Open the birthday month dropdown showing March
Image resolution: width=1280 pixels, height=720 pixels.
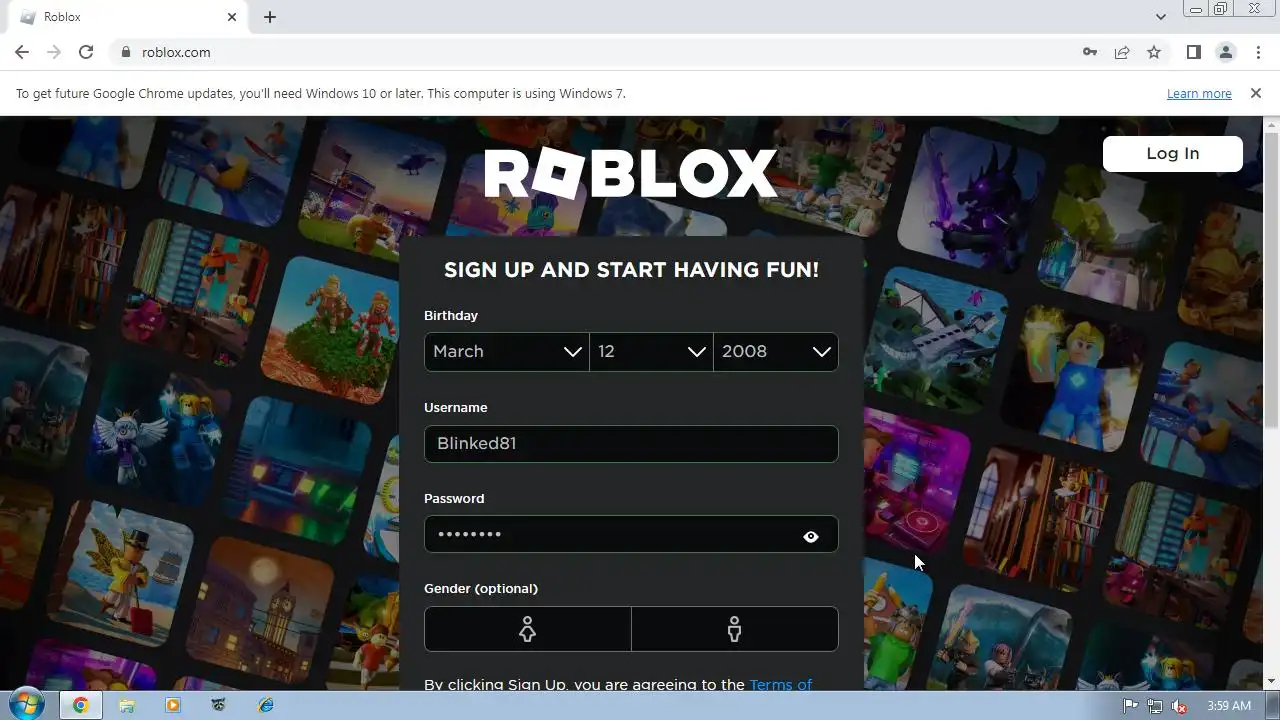point(507,352)
